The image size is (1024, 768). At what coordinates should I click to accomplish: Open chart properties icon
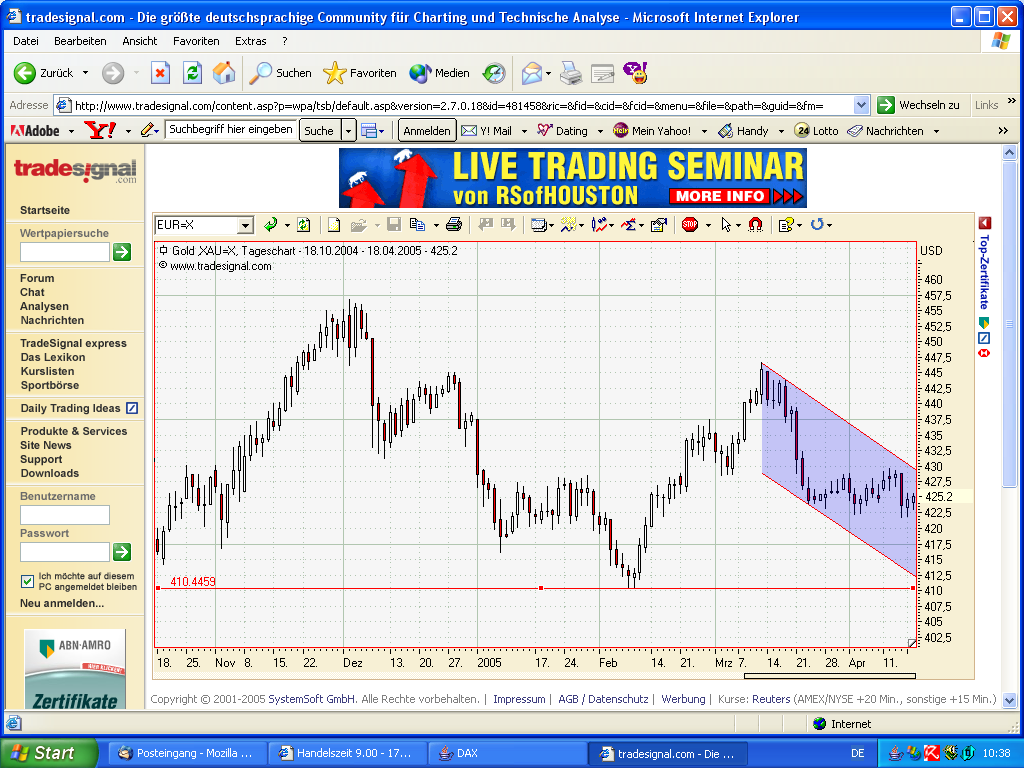tap(659, 225)
